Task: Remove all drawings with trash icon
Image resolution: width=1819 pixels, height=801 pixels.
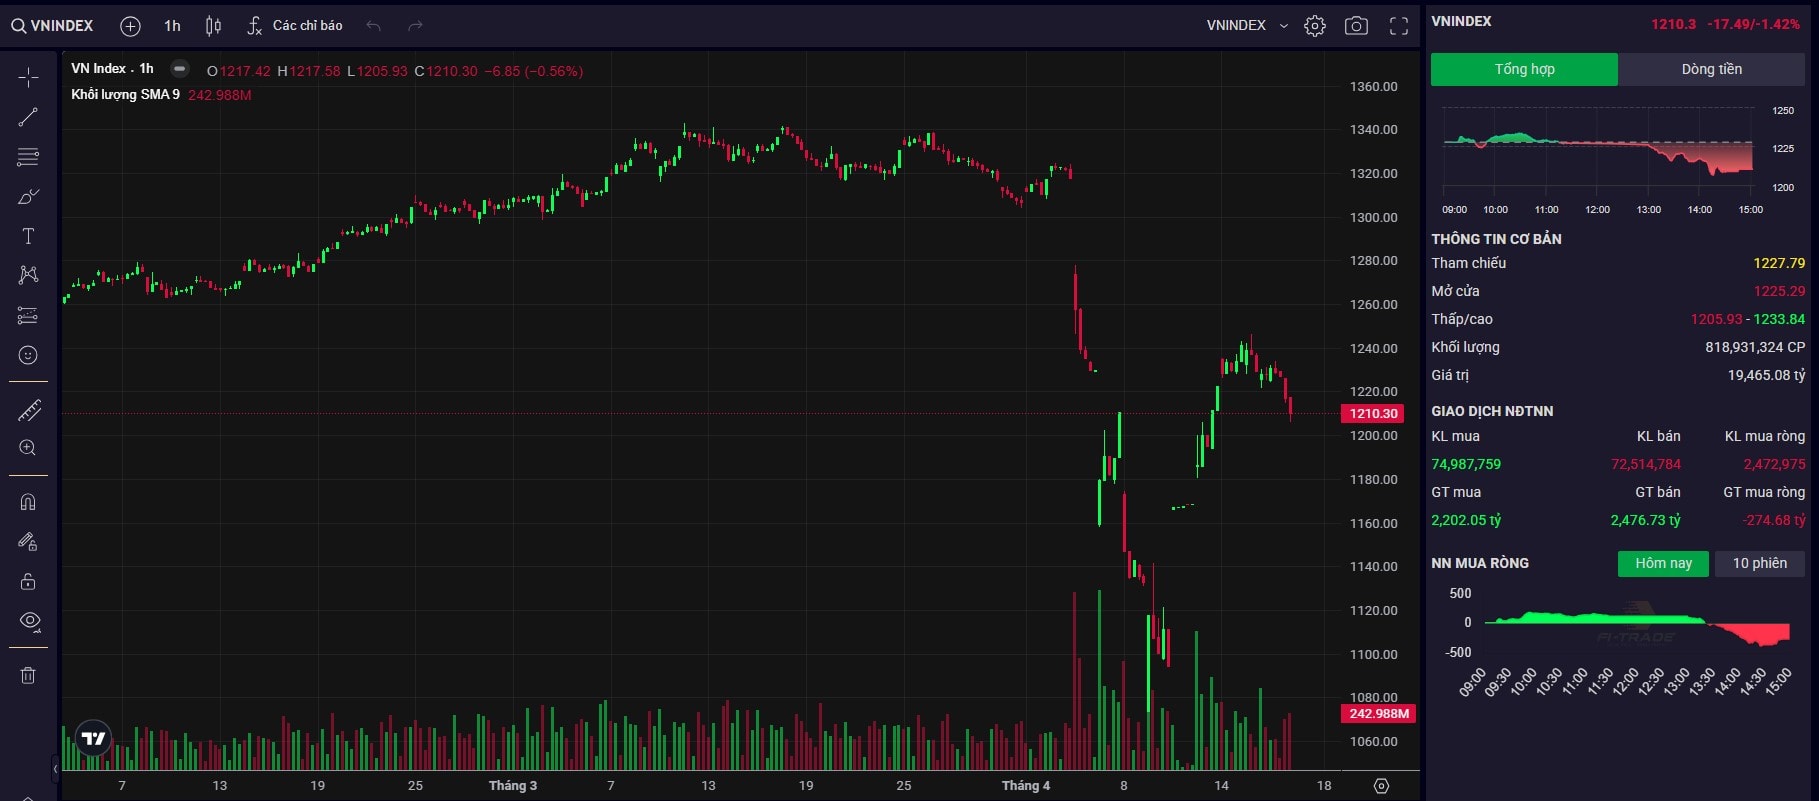Action: coord(28,675)
